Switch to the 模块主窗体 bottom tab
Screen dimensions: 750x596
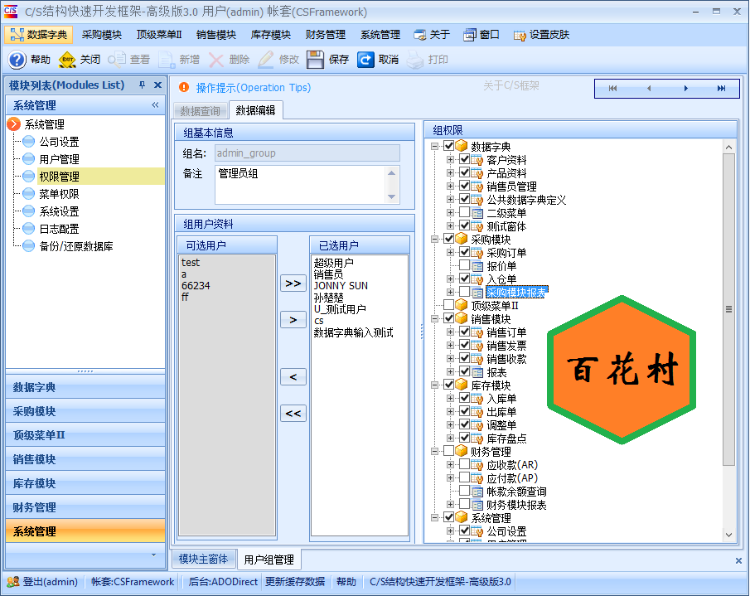[x=203, y=559]
